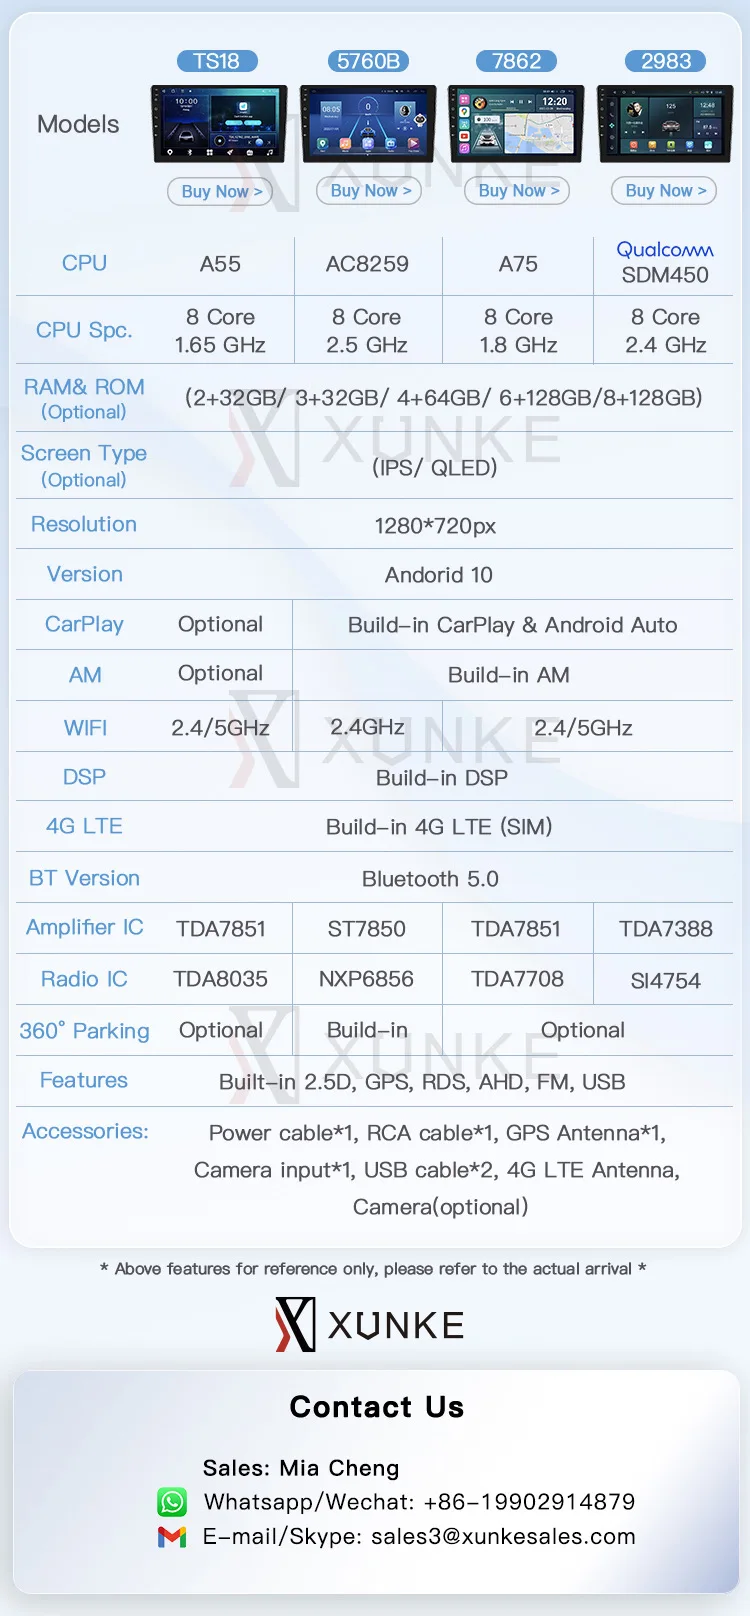Click the 'CPU' row label
The image size is (750, 1616).
point(84,263)
